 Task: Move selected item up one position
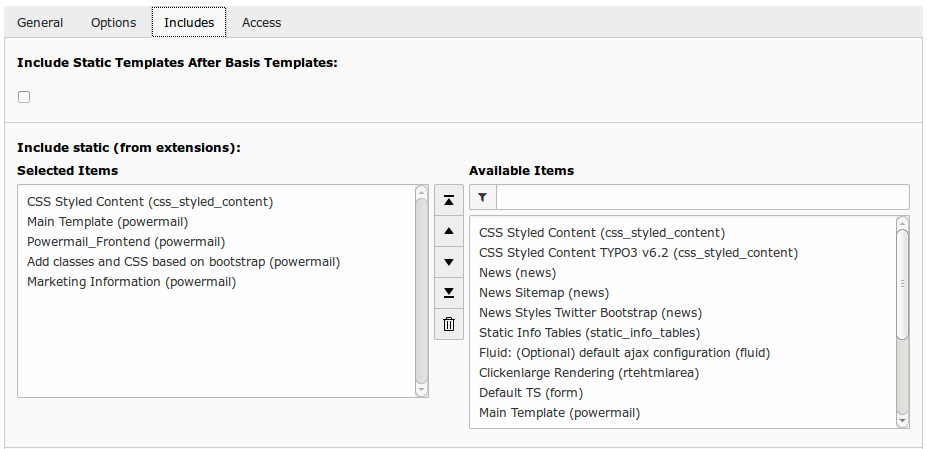point(449,231)
